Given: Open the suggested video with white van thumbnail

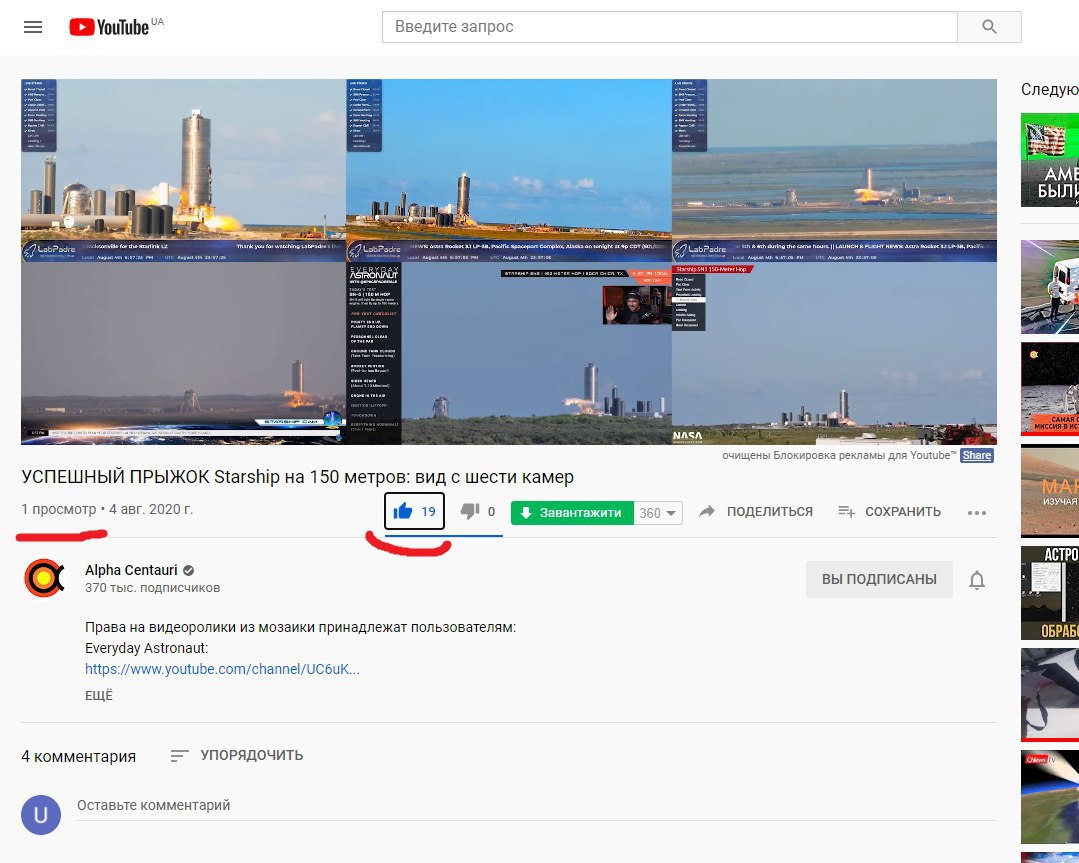Looking at the screenshot, I should 1050,287.
